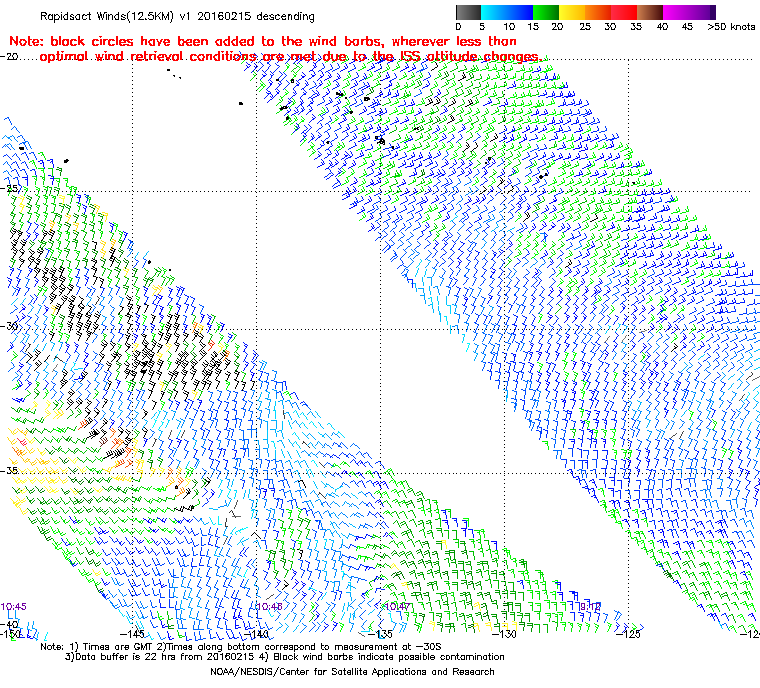The width and height of the screenshot is (760, 688).
Task: Click the cyan-to-blue 5-15 knots legend gradient
Action: coord(507,12)
